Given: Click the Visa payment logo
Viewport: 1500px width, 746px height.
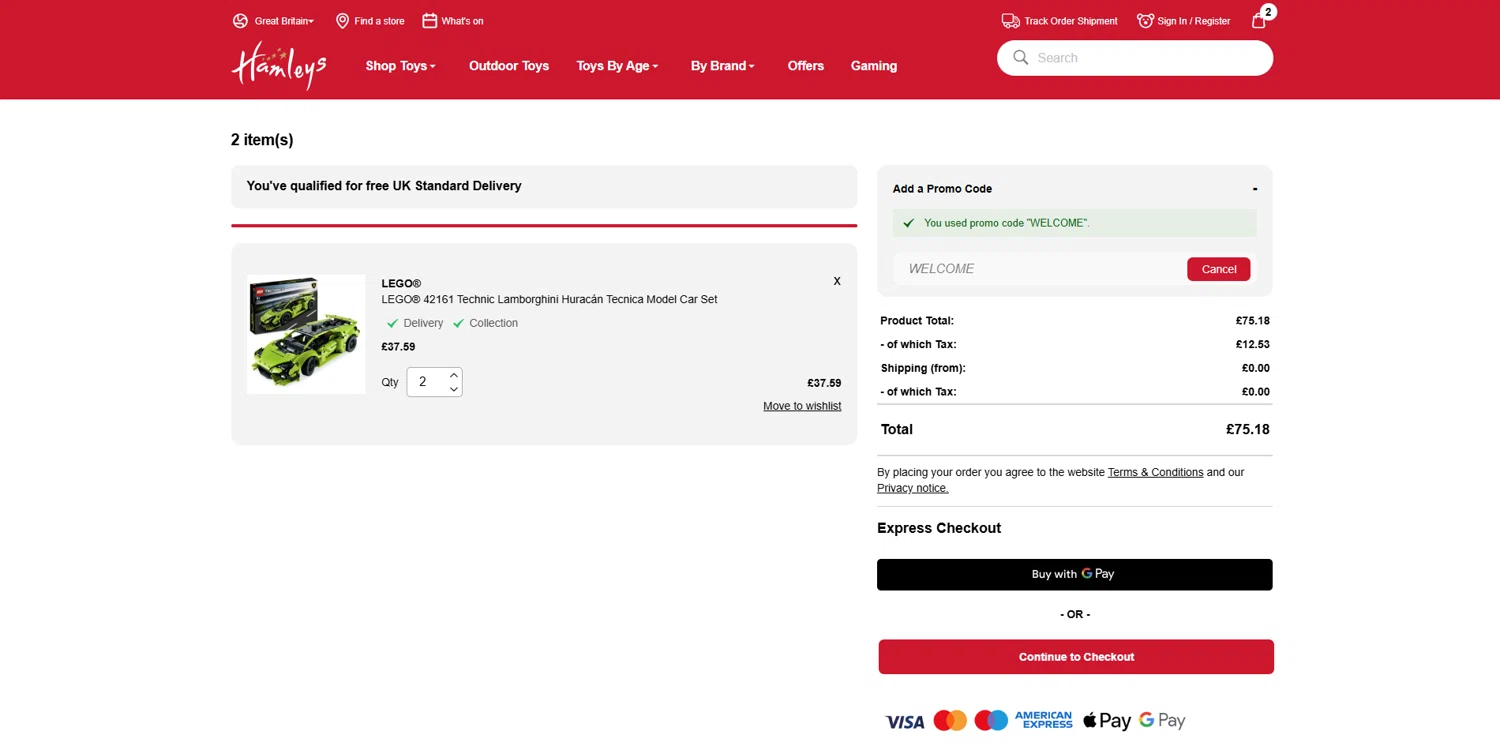Looking at the screenshot, I should pos(905,721).
